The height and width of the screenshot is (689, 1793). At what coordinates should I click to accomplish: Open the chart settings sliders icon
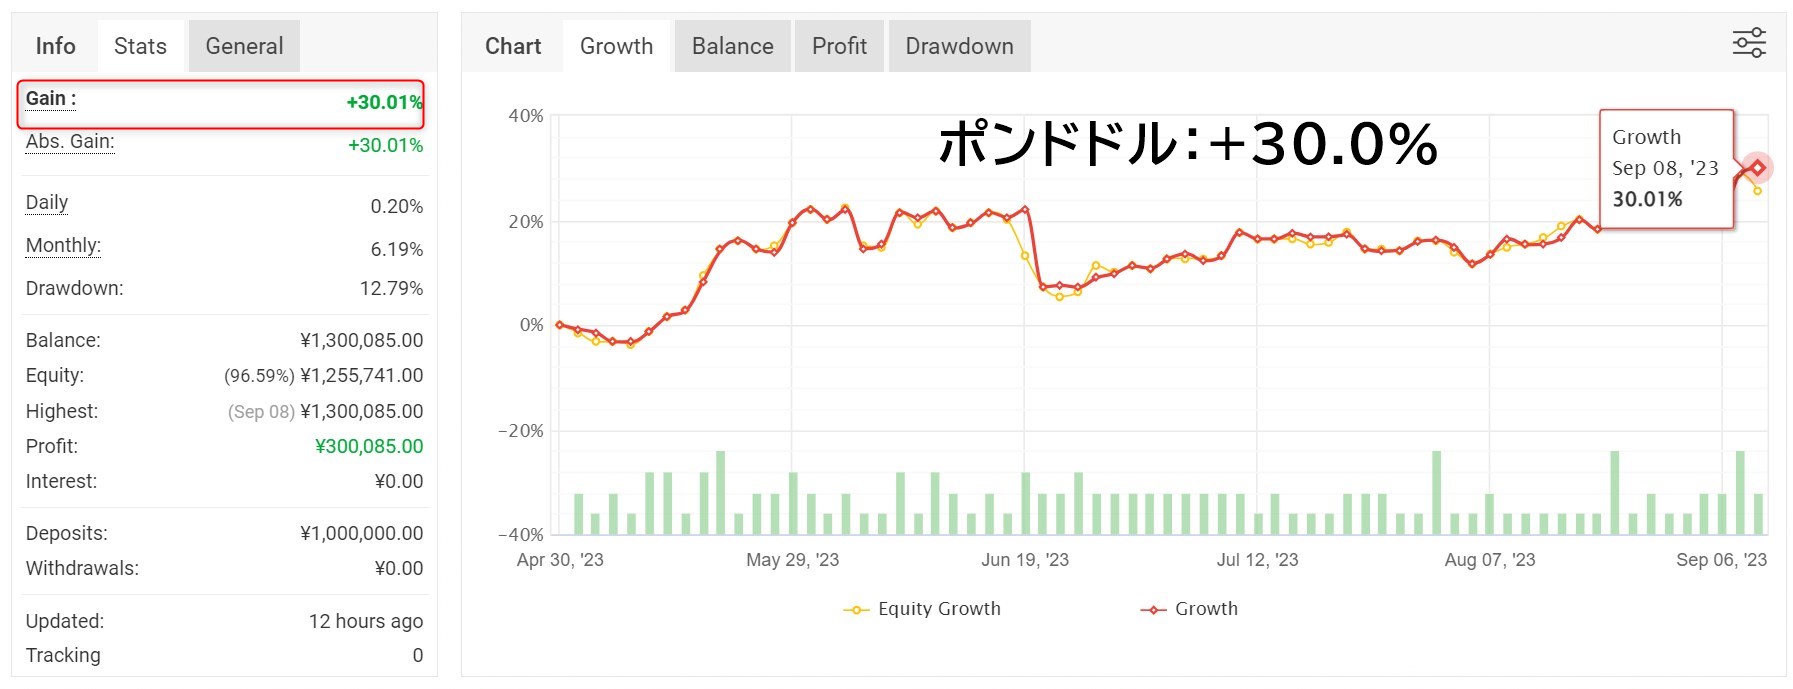[x=1749, y=43]
